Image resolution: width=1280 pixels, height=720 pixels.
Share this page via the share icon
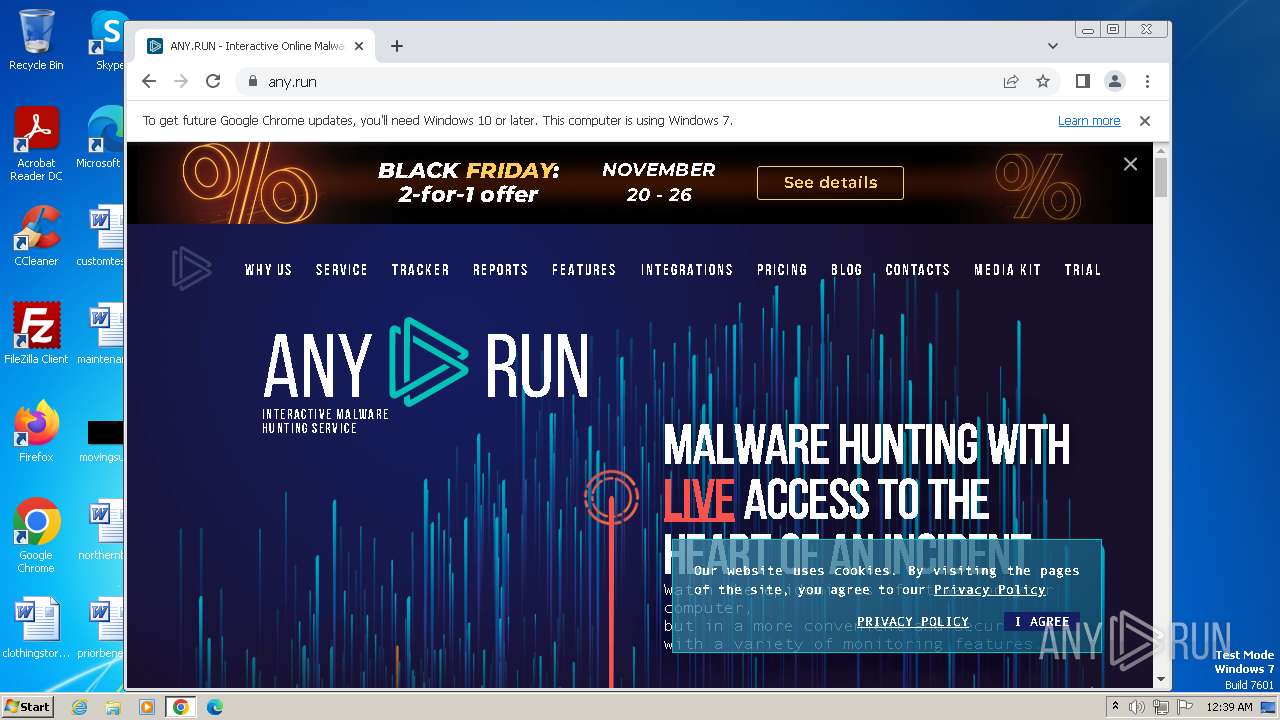[1011, 81]
